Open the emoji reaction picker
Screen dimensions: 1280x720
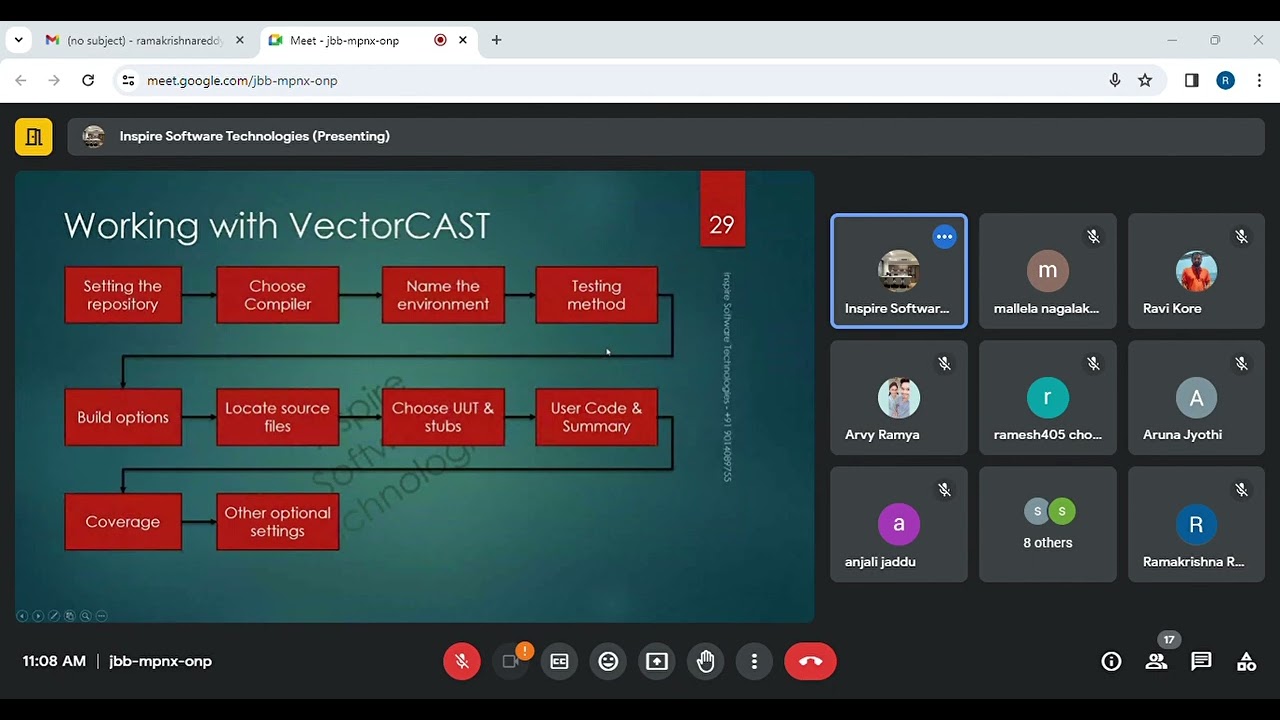coord(608,661)
